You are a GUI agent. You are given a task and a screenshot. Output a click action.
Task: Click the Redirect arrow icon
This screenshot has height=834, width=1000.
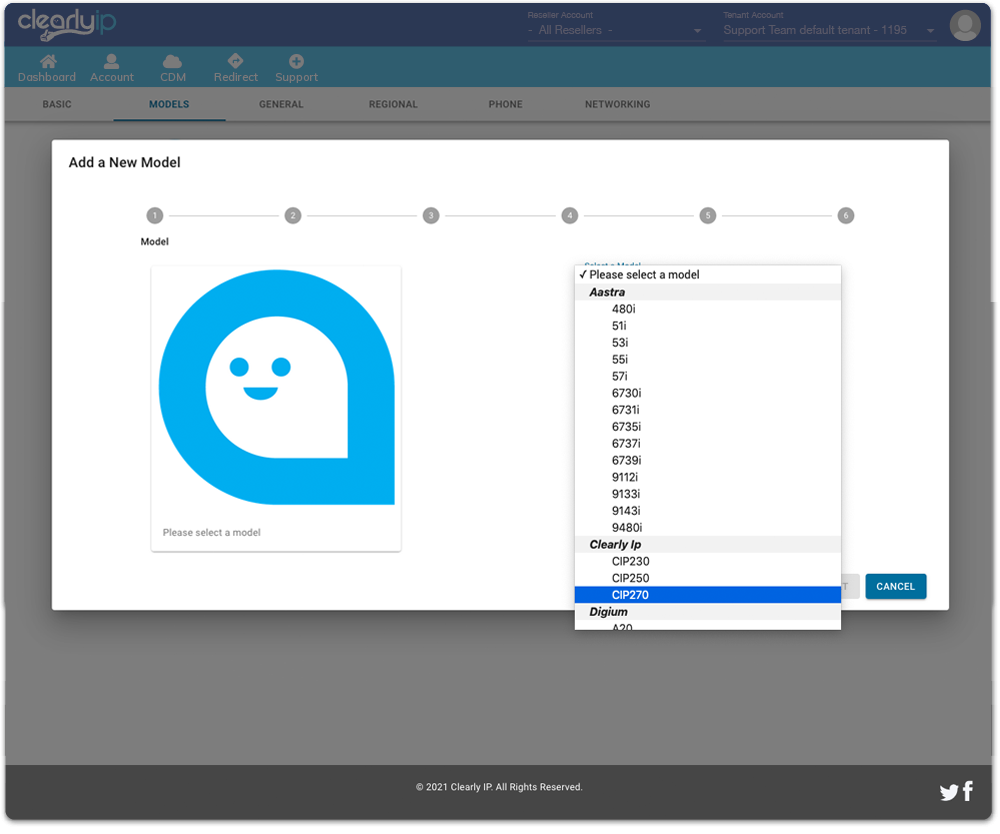[x=235, y=62]
